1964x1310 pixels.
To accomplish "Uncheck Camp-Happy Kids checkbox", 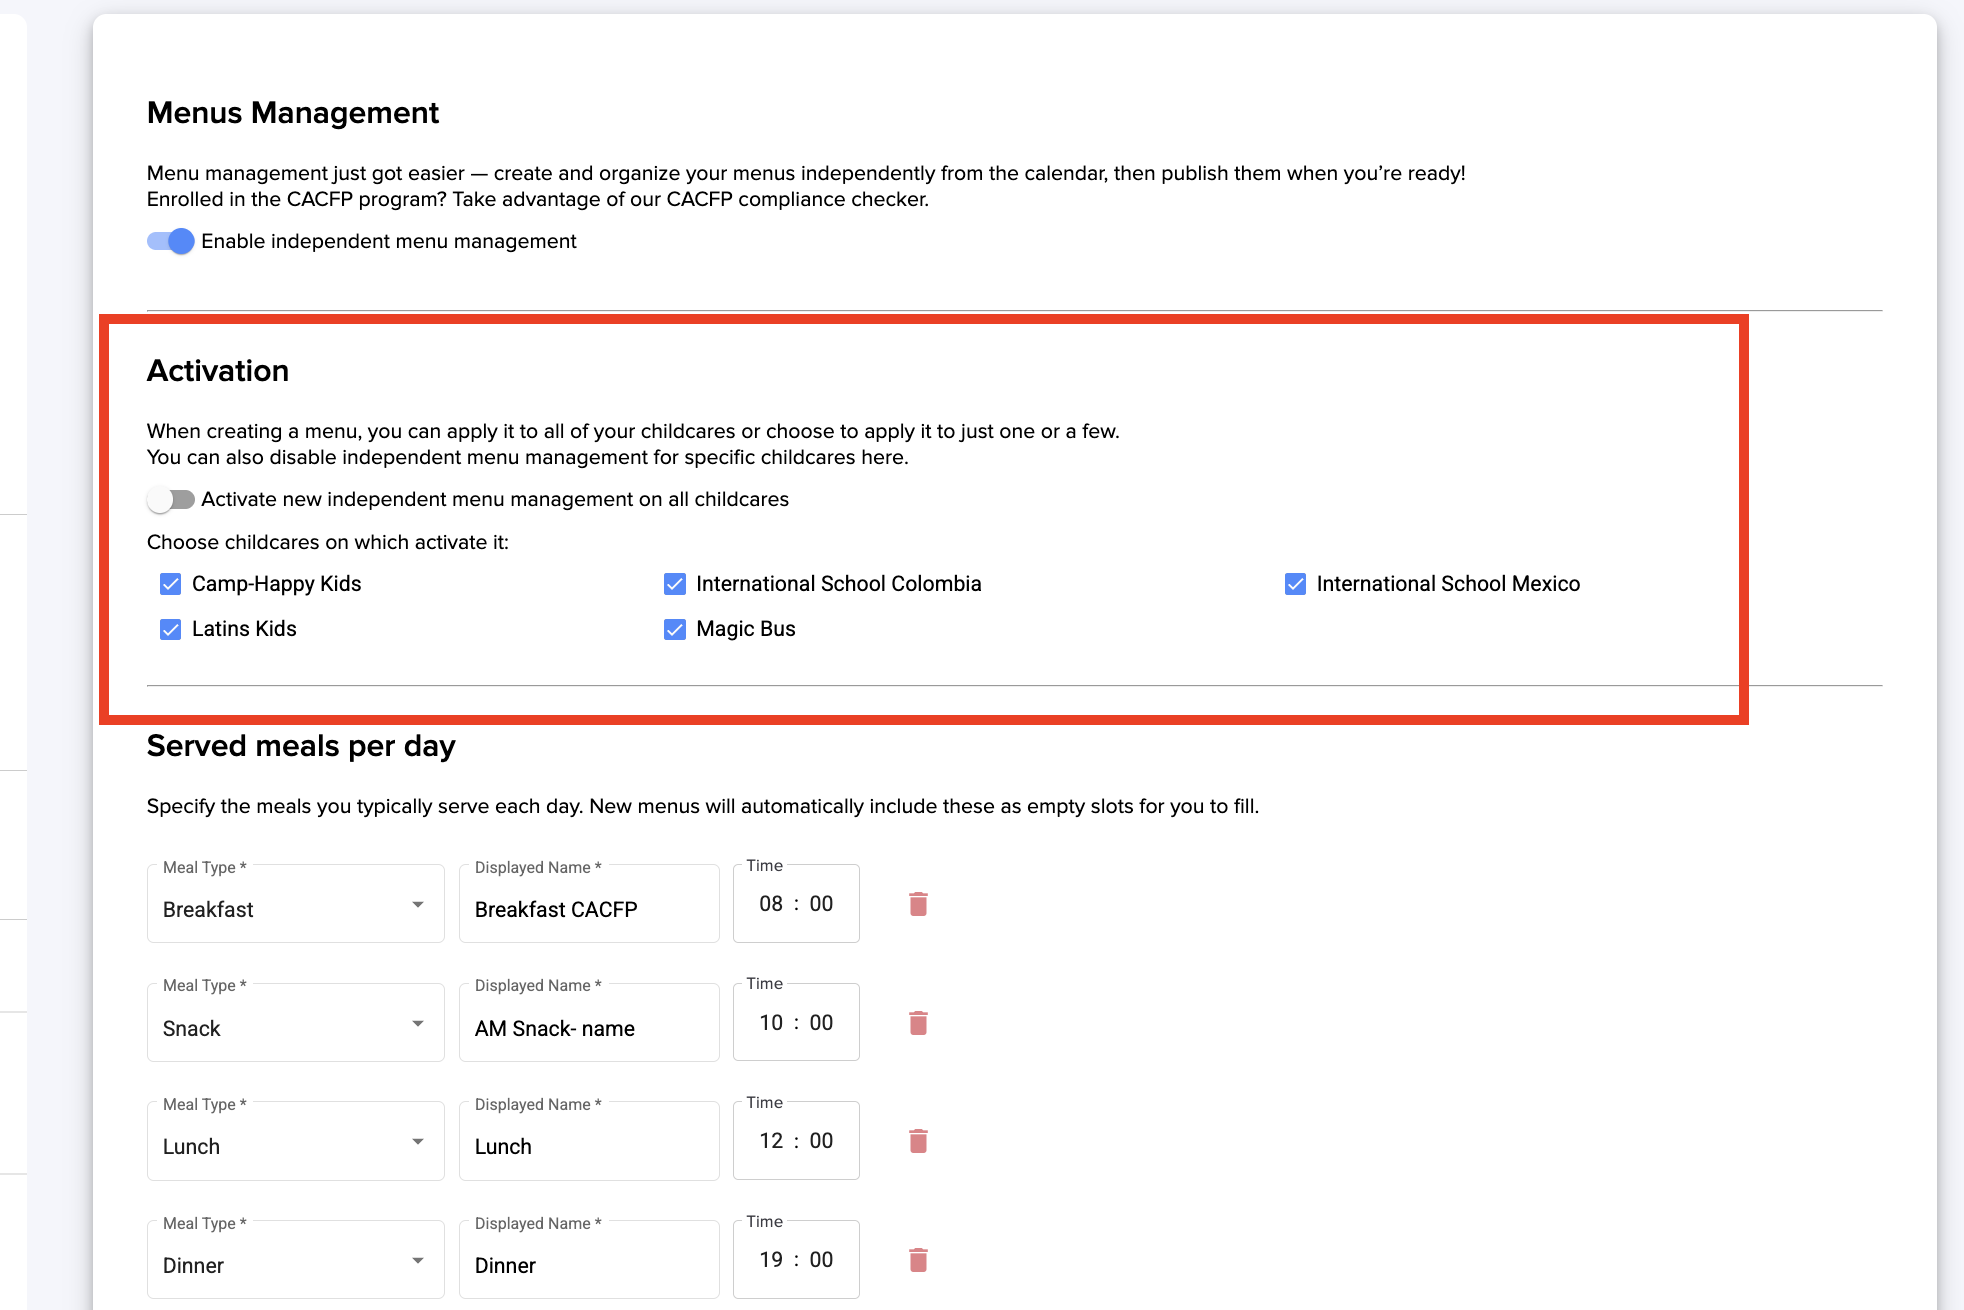I will 171,584.
